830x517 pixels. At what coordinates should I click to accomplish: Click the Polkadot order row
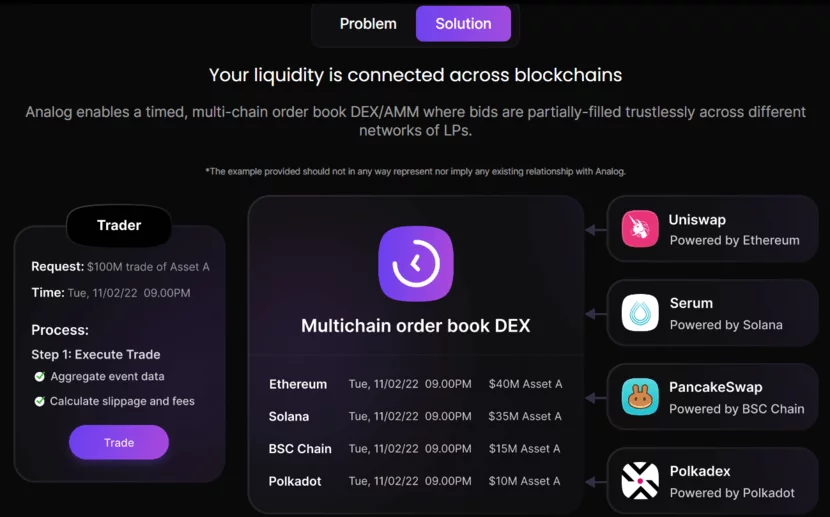click(x=415, y=481)
